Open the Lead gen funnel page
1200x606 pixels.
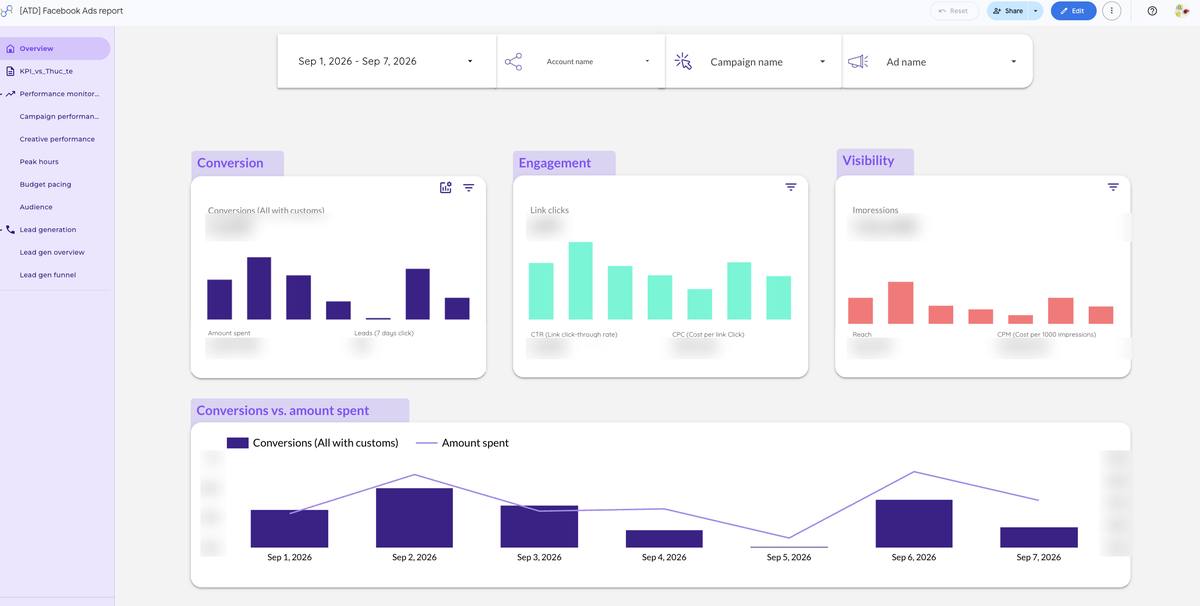pos(48,275)
